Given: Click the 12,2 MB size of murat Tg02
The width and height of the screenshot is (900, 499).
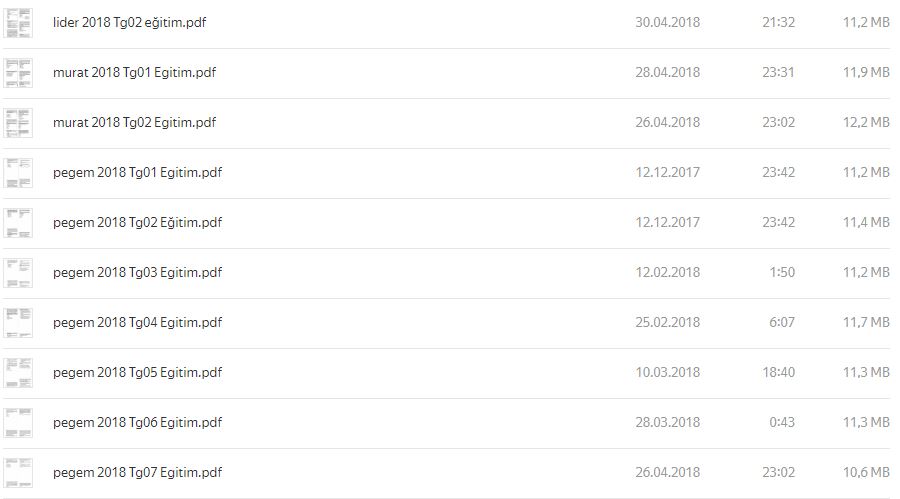Looking at the screenshot, I should 866,122.
